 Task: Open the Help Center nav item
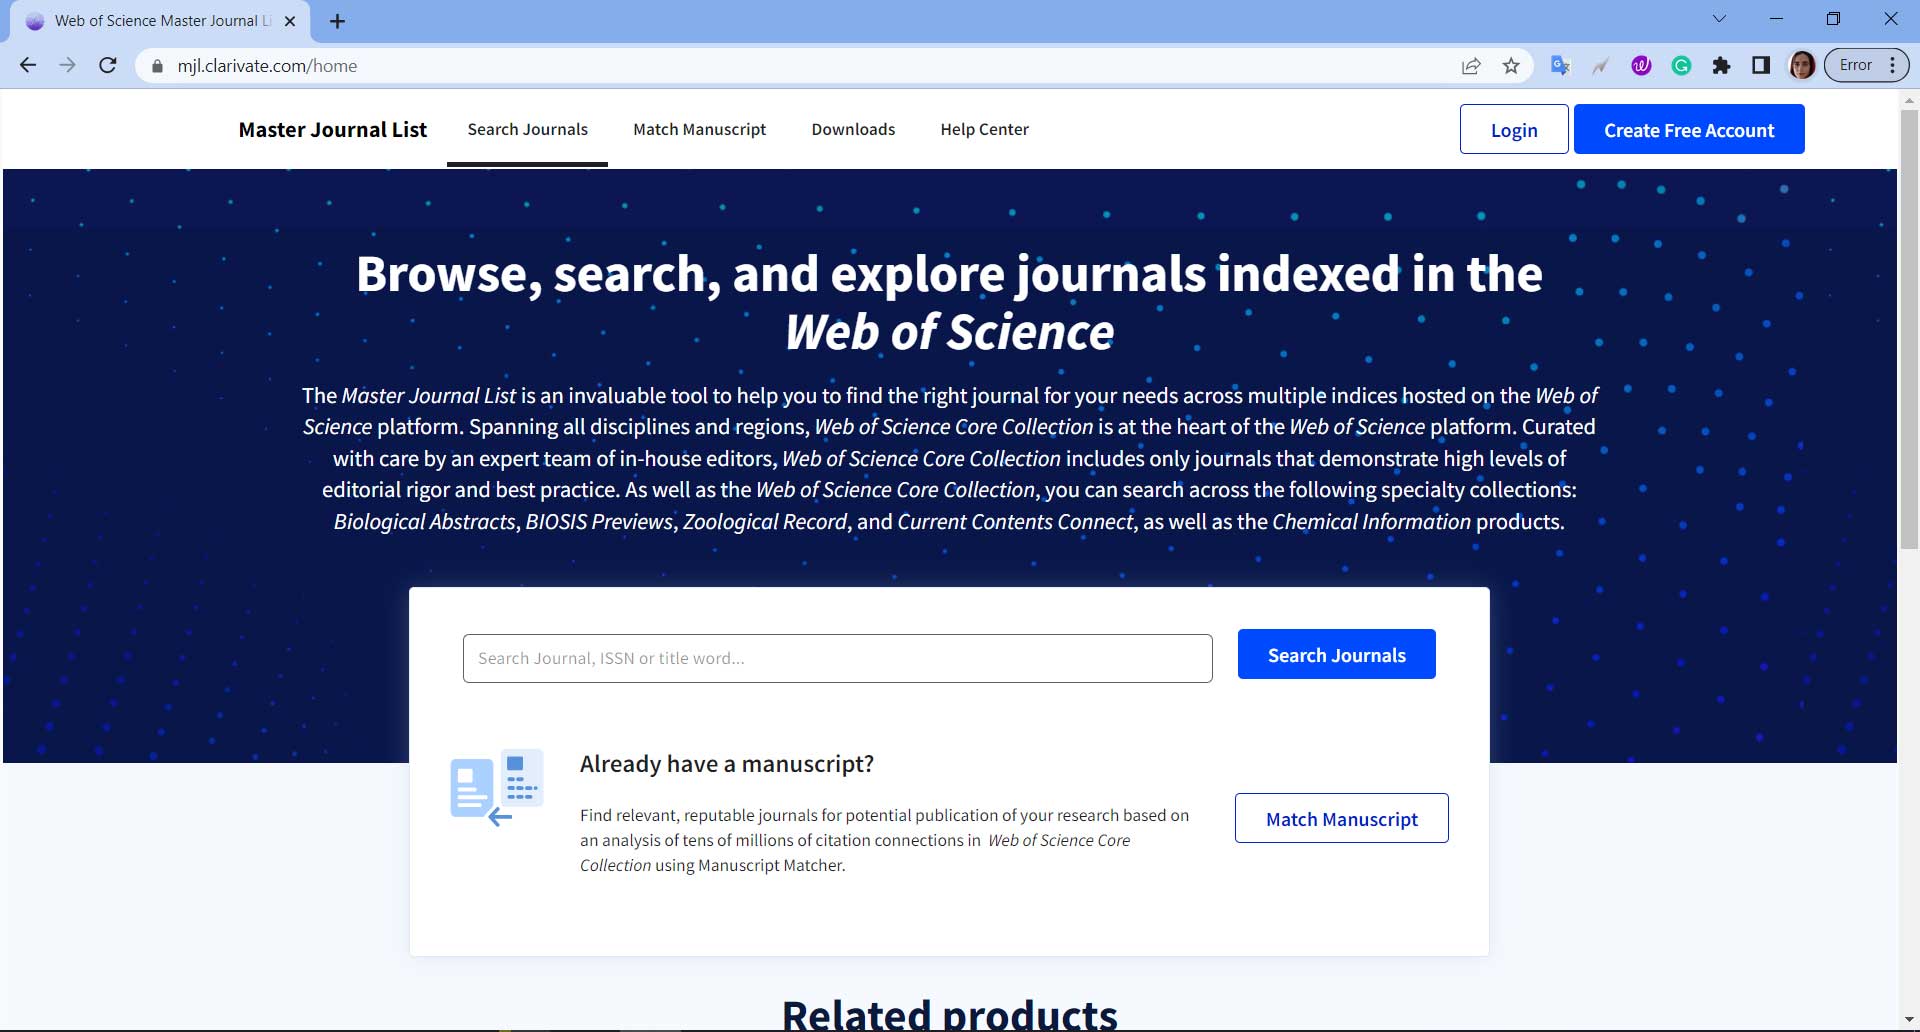point(984,129)
